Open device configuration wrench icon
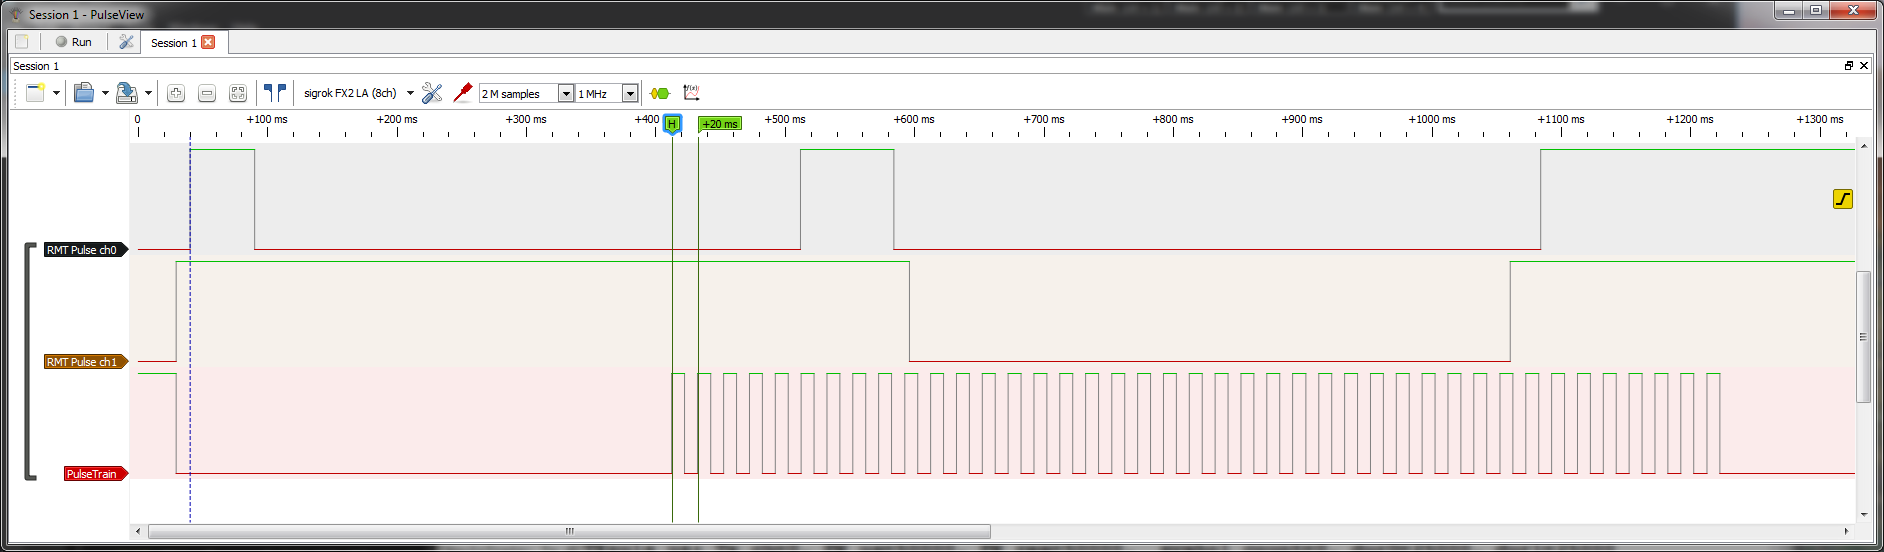This screenshot has width=1884, height=552. [x=432, y=93]
